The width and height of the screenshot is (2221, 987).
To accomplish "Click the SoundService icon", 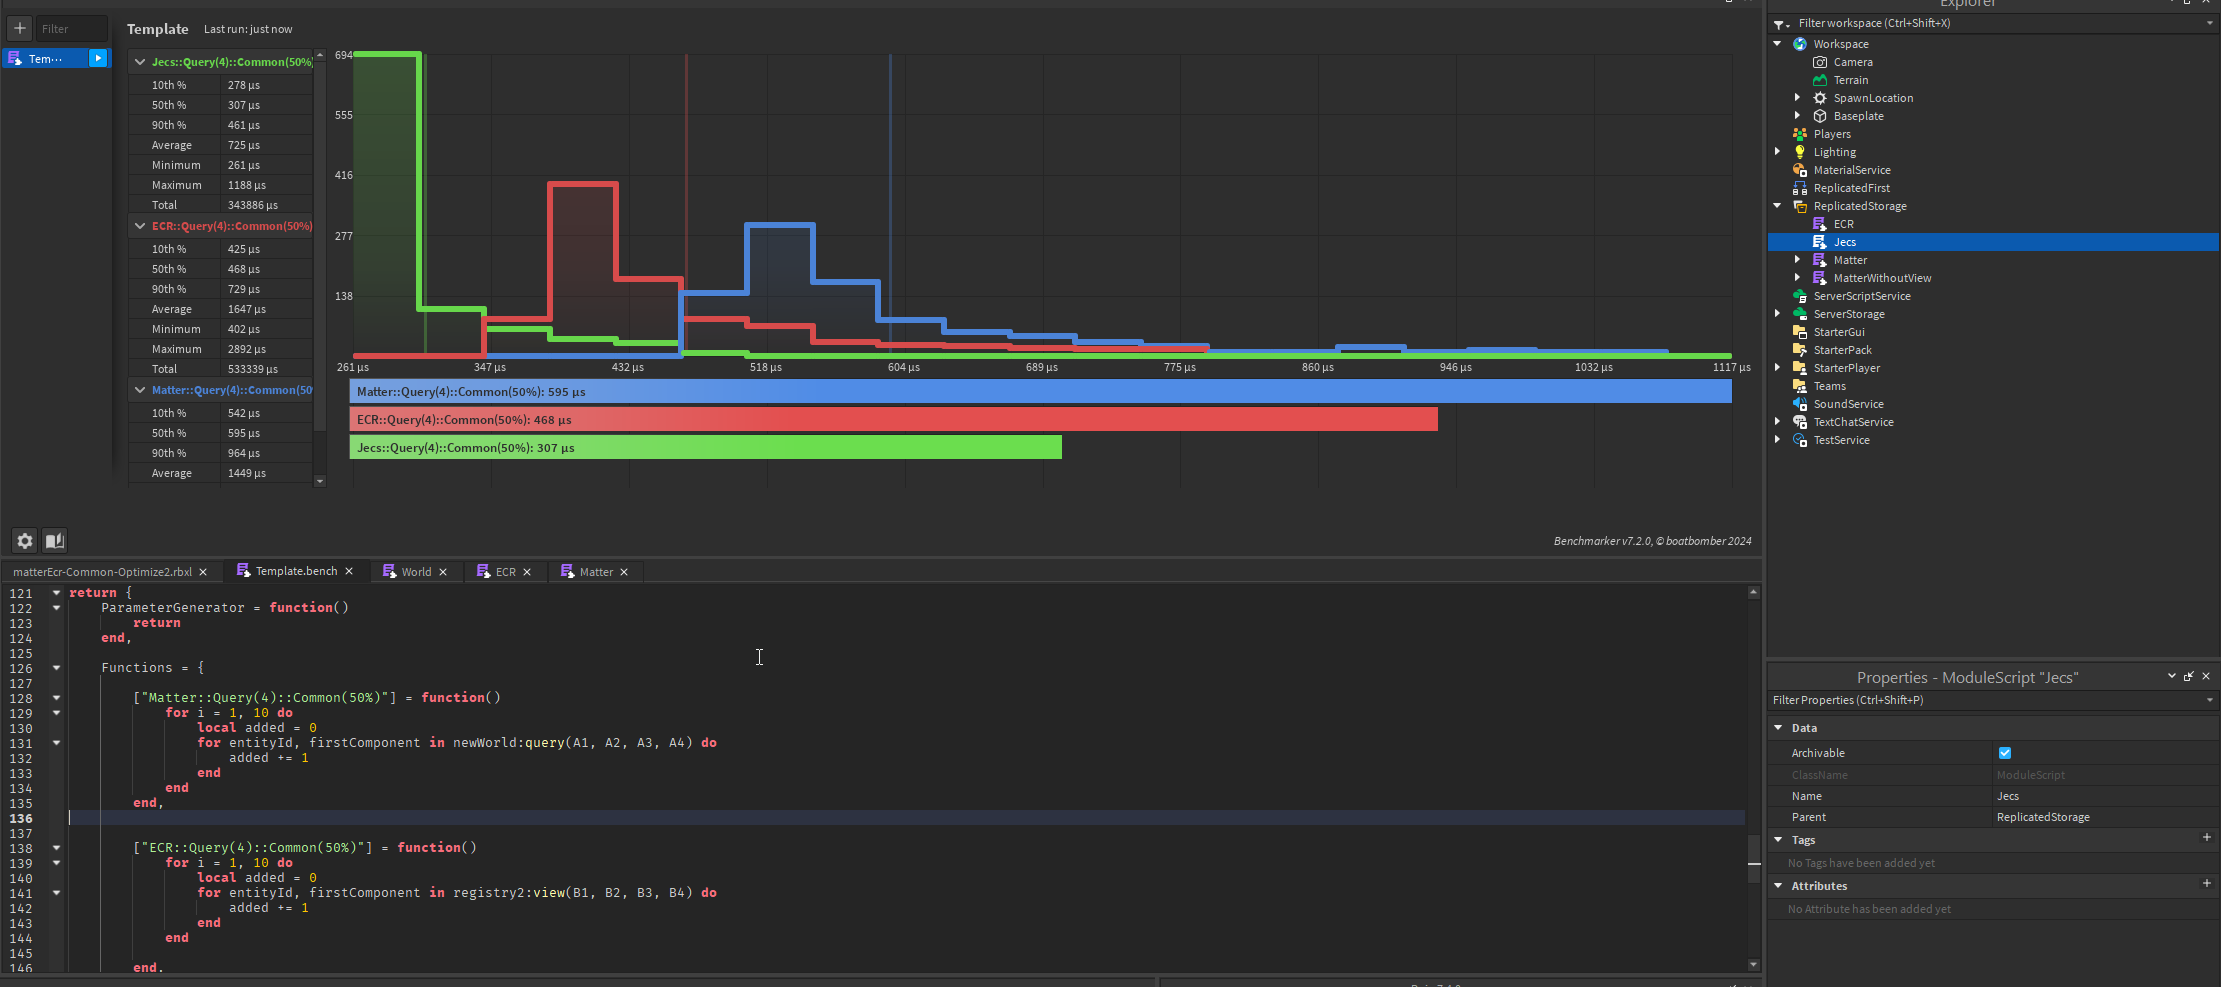I will tap(1800, 404).
